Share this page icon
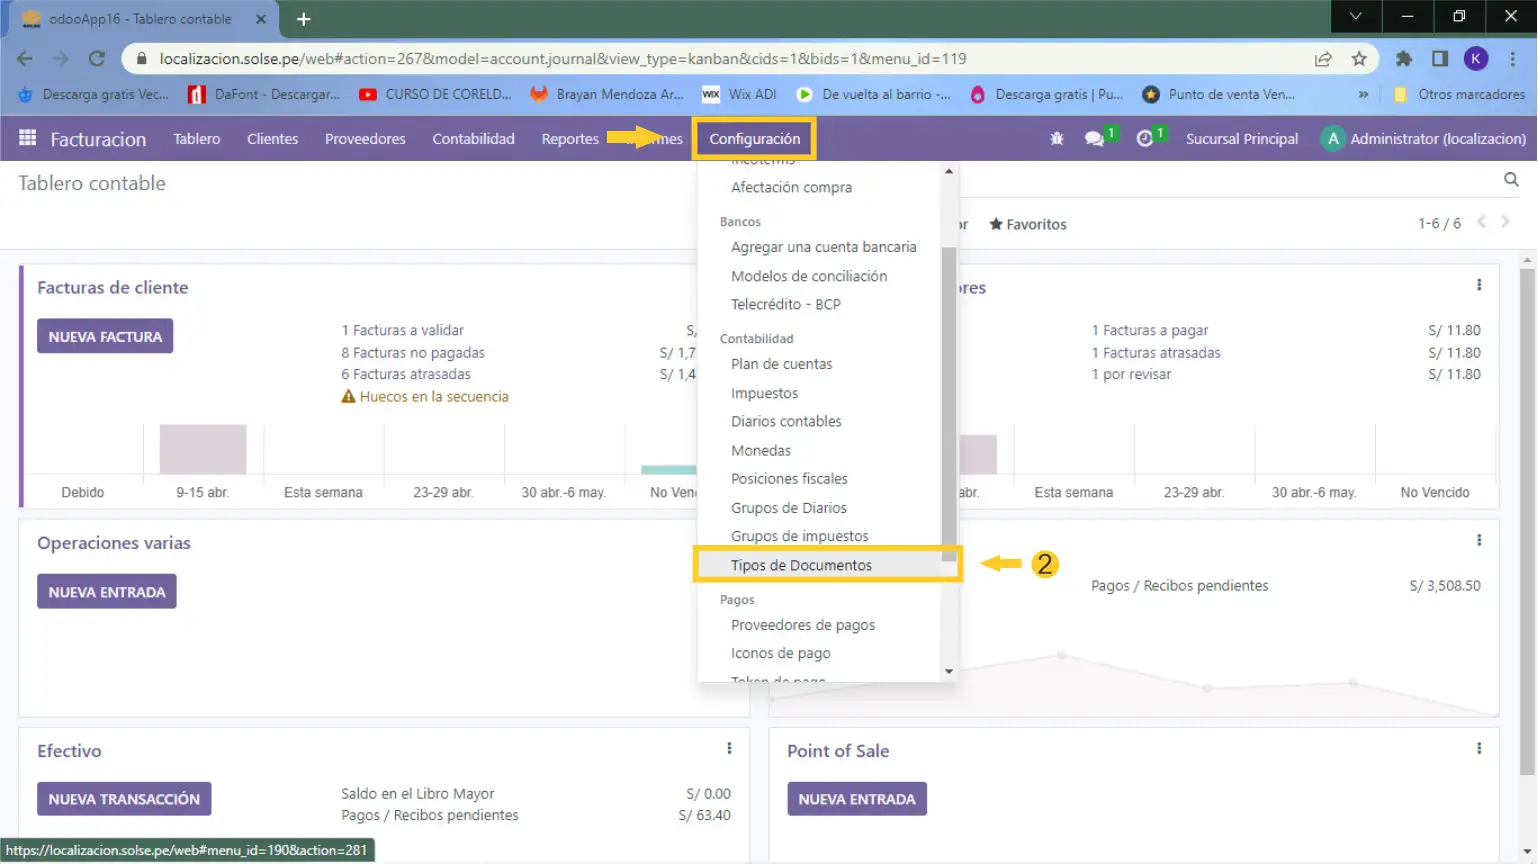 click(1323, 59)
